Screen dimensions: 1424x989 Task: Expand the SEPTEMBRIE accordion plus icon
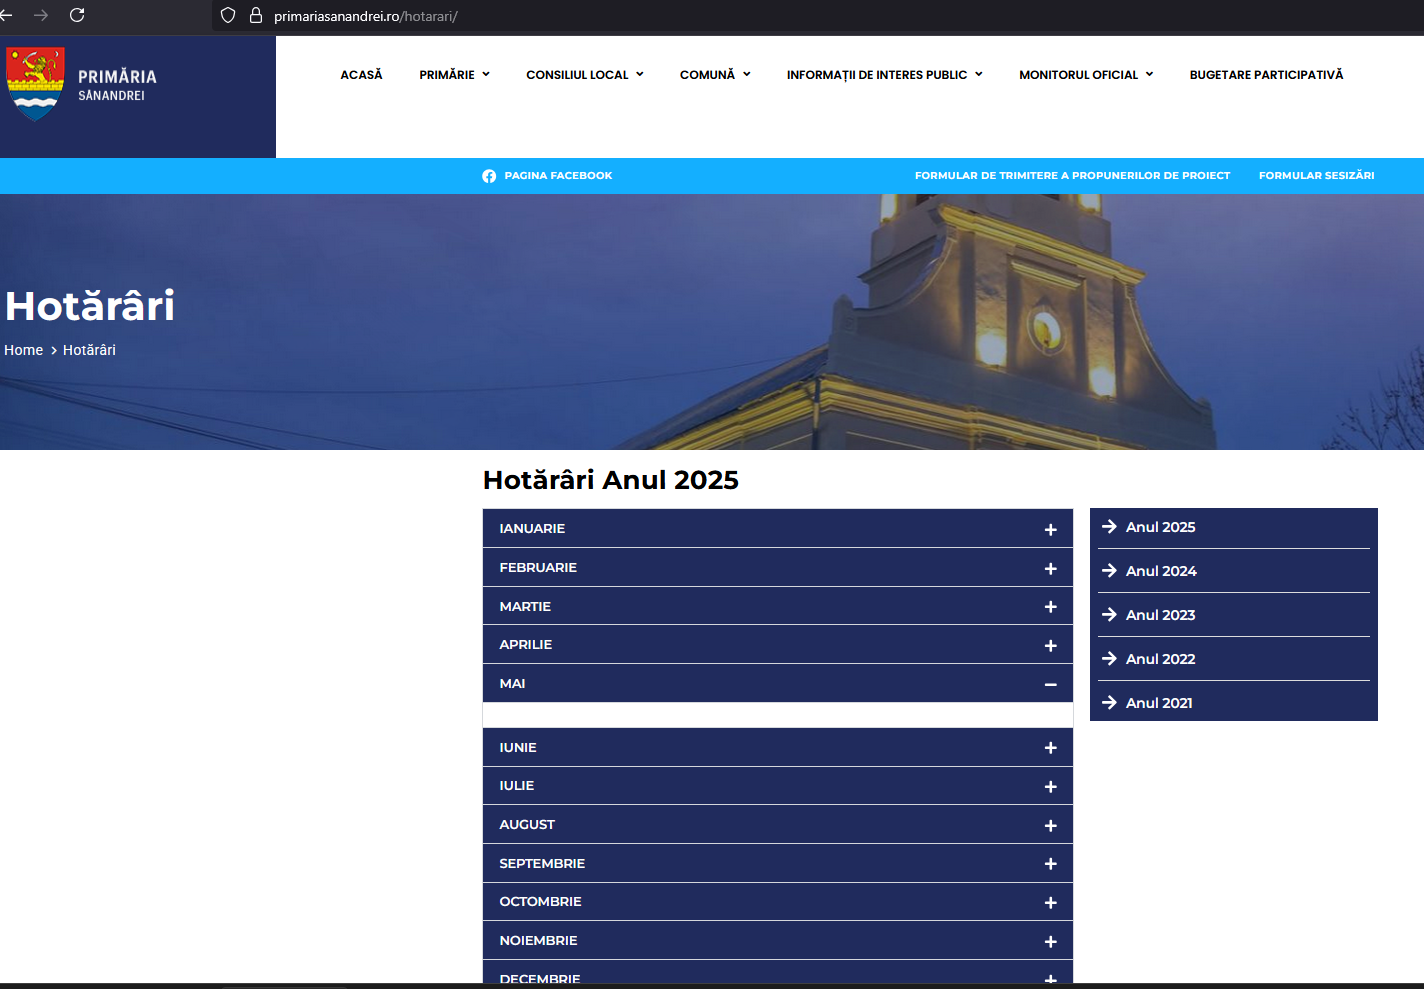point(1050,864)
